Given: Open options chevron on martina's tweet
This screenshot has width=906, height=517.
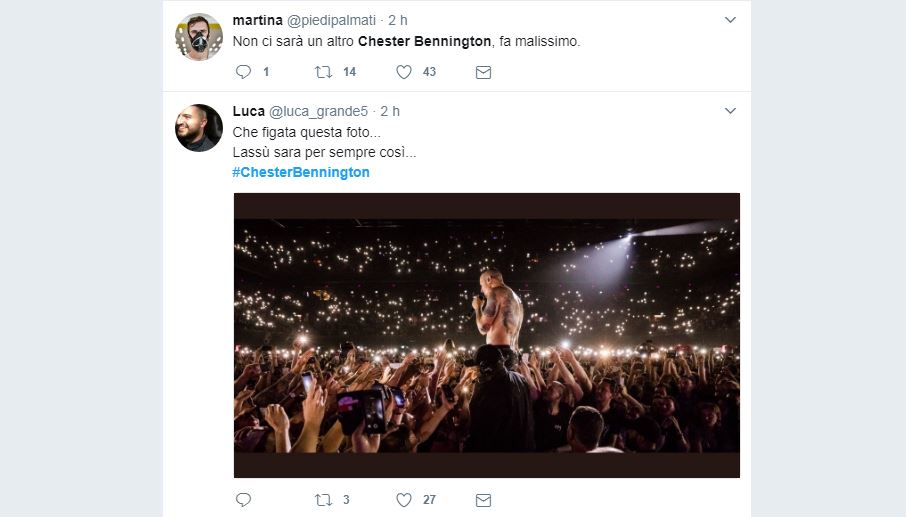Looking at the screenshot, I should pos(730,20).
